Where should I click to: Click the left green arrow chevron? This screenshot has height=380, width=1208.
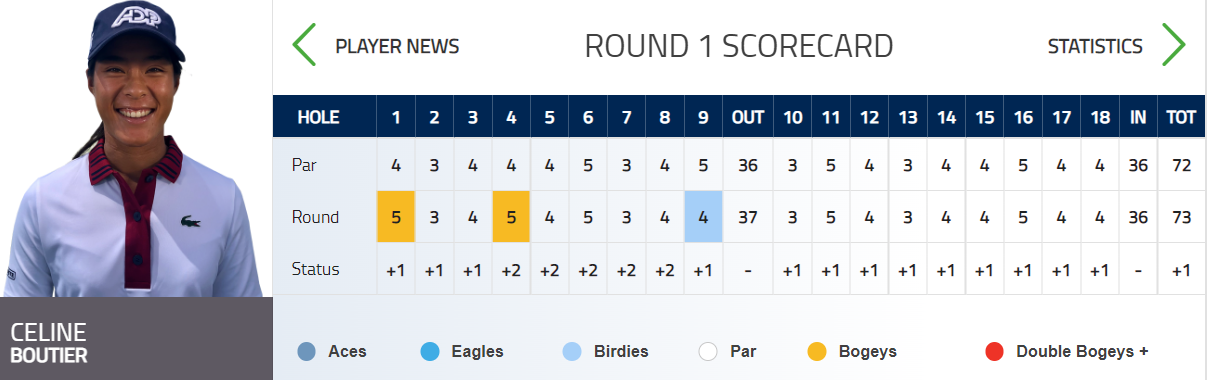pos(304,45)
